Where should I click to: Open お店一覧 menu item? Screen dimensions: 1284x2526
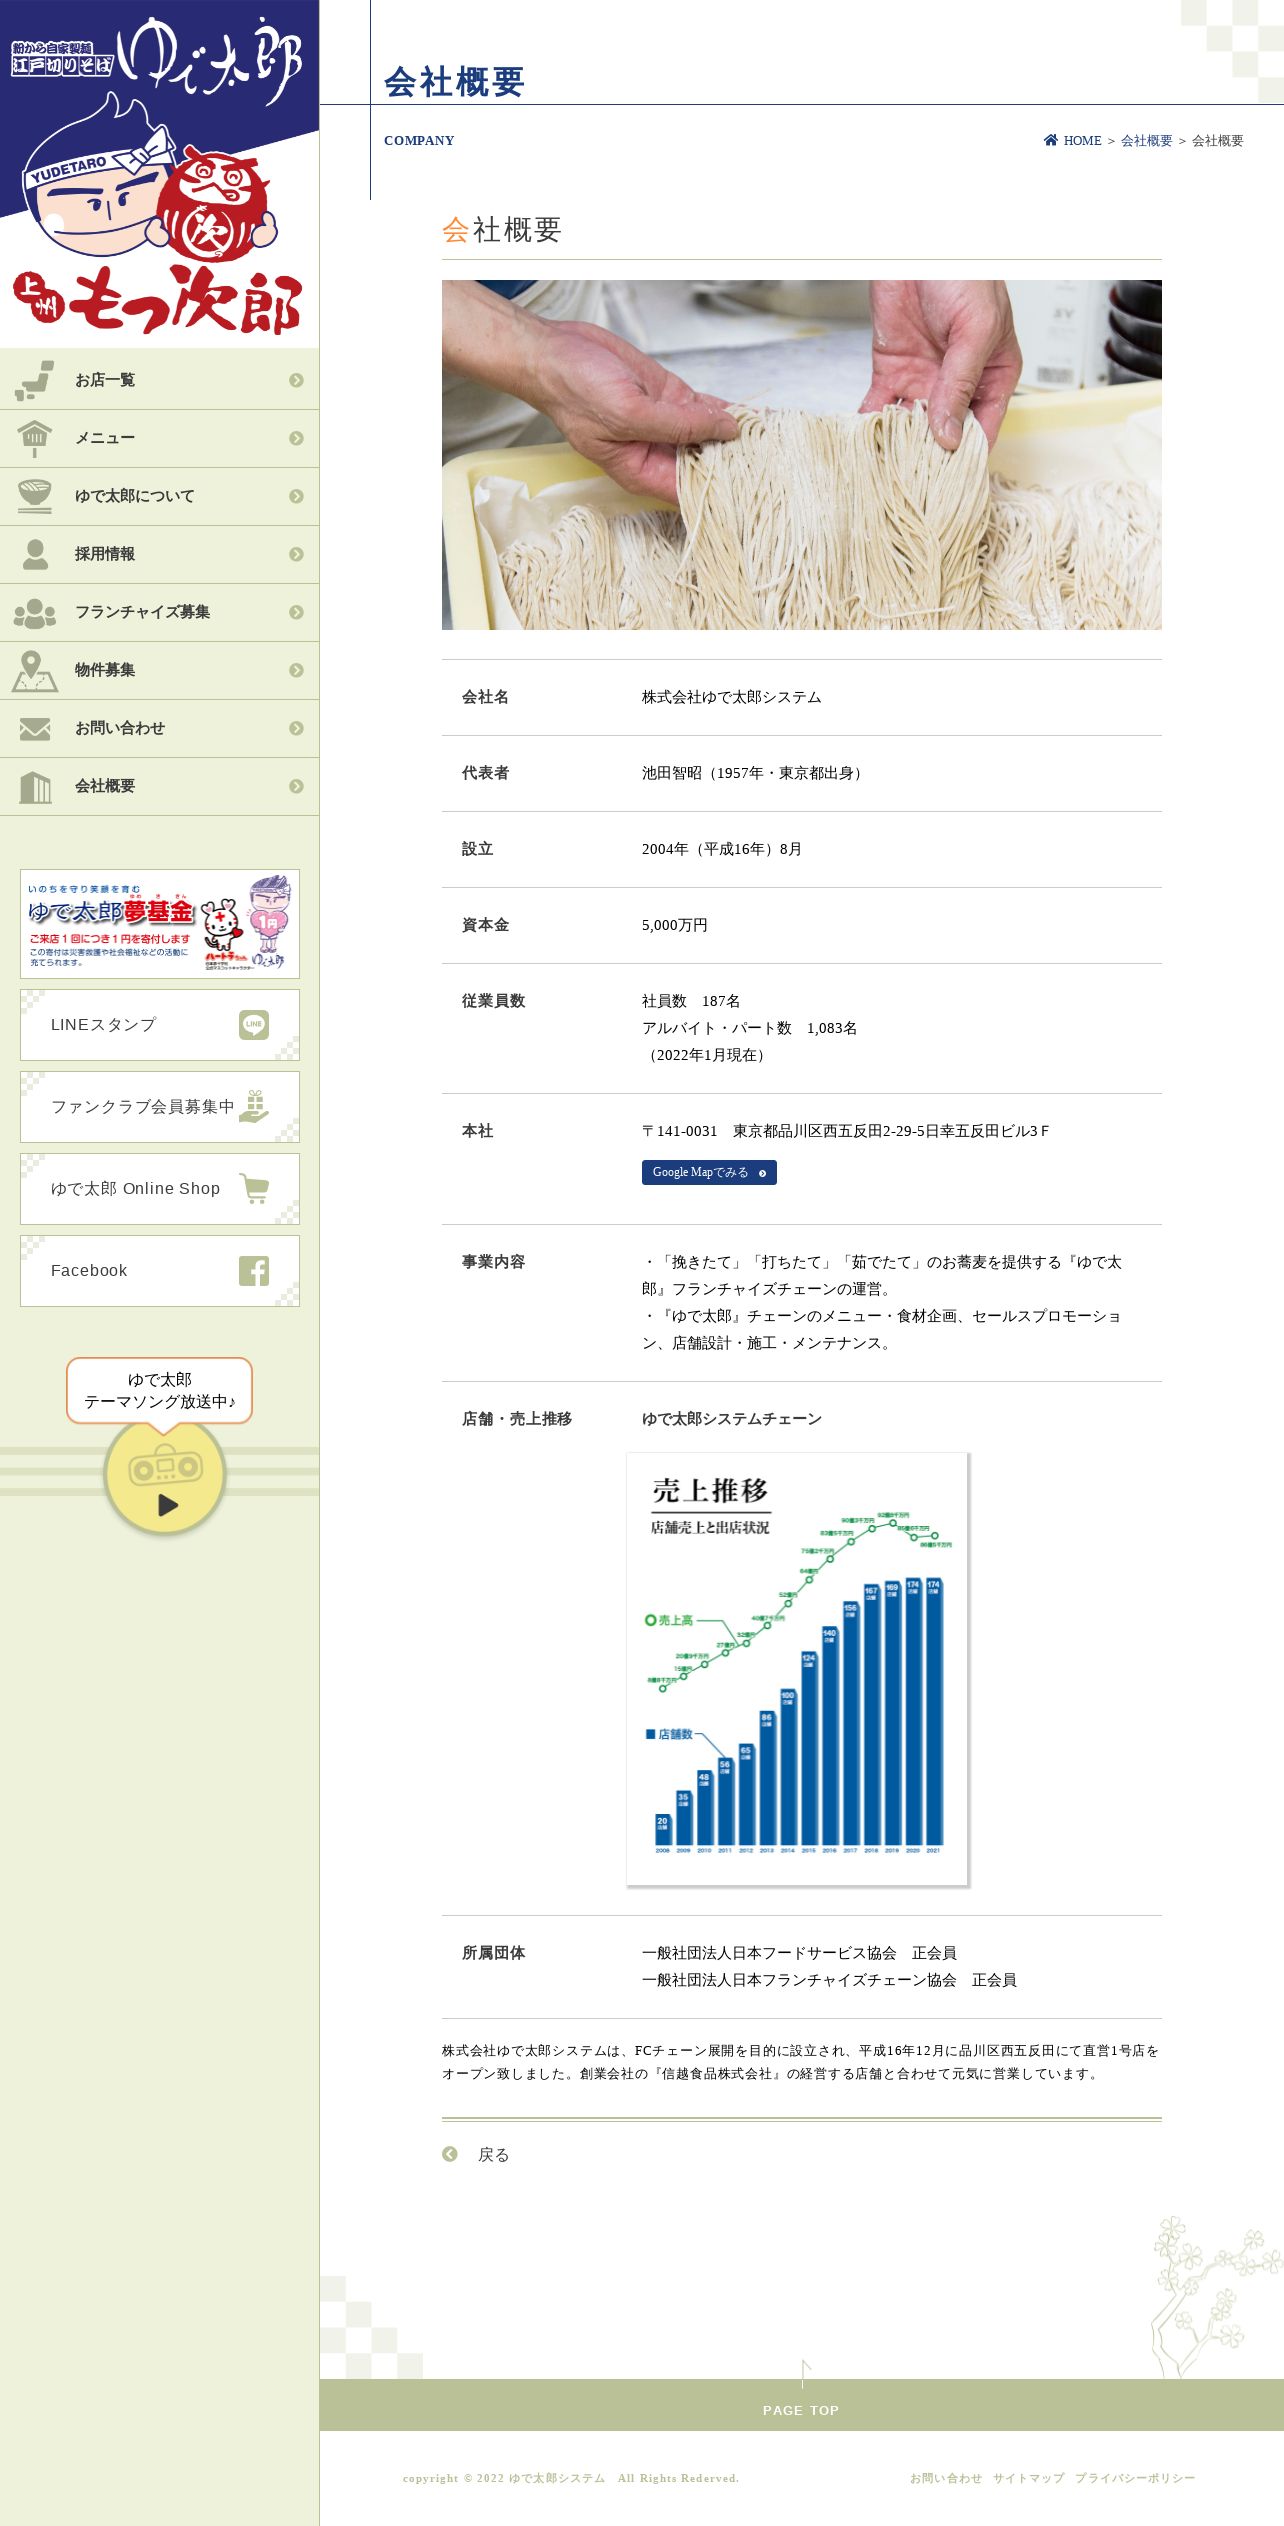click(x=159, y=380)
